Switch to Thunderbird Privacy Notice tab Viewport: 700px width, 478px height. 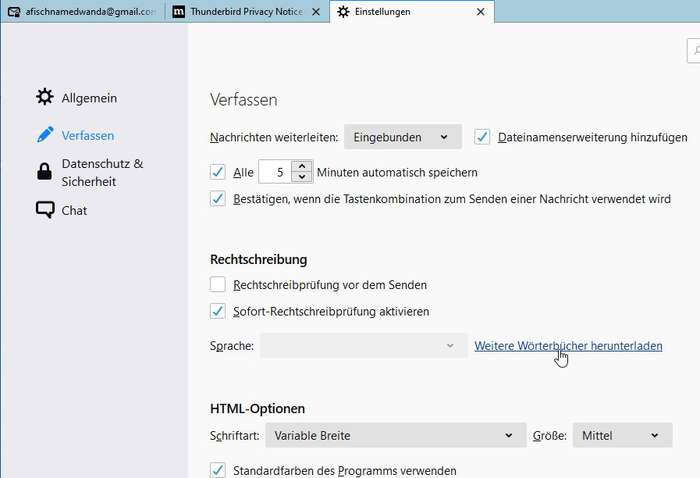pos(250,12)
